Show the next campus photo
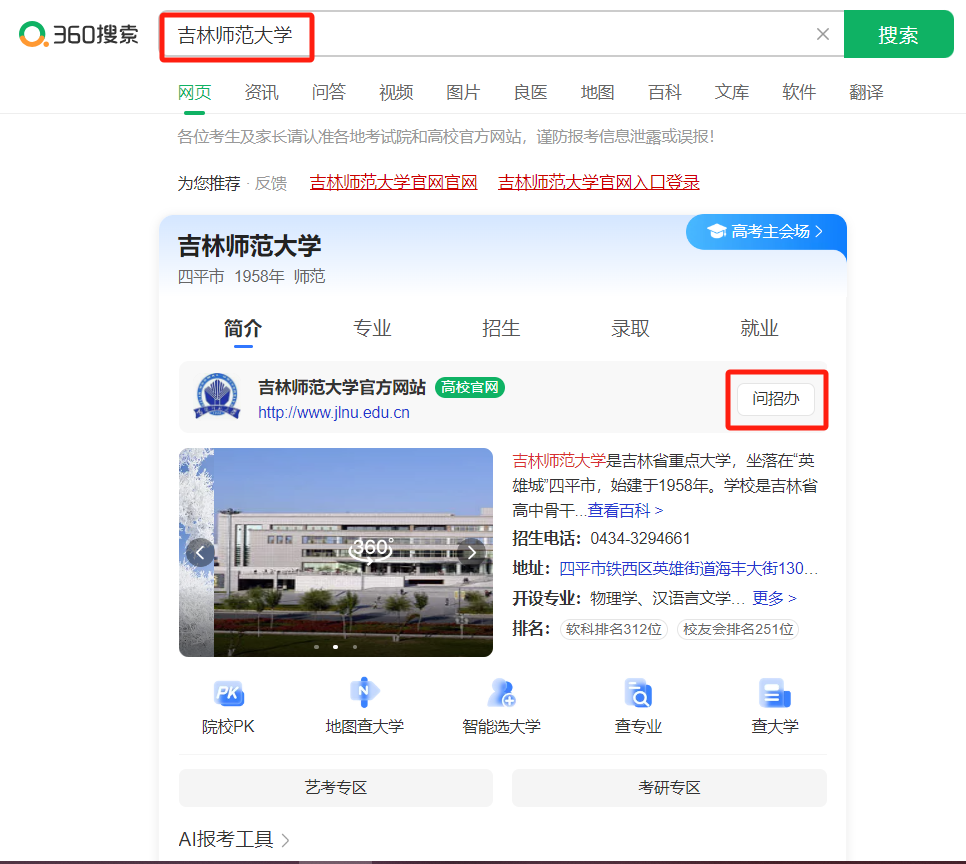This screenshot has width=966, height=864. point(471,552)
